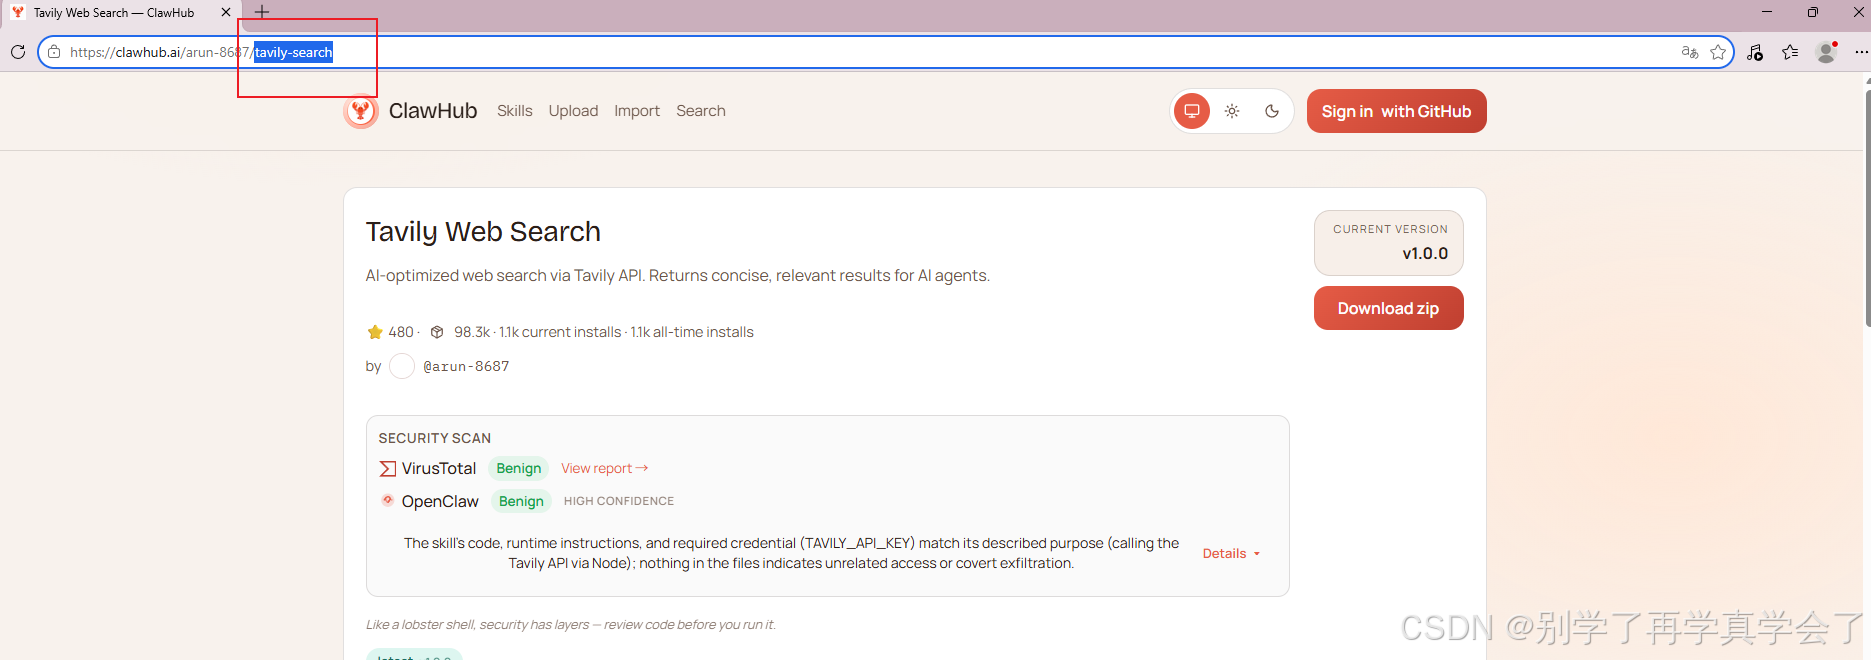Open the browser profile avatar
1871x660 pixels.
(x=1827, y=52)
